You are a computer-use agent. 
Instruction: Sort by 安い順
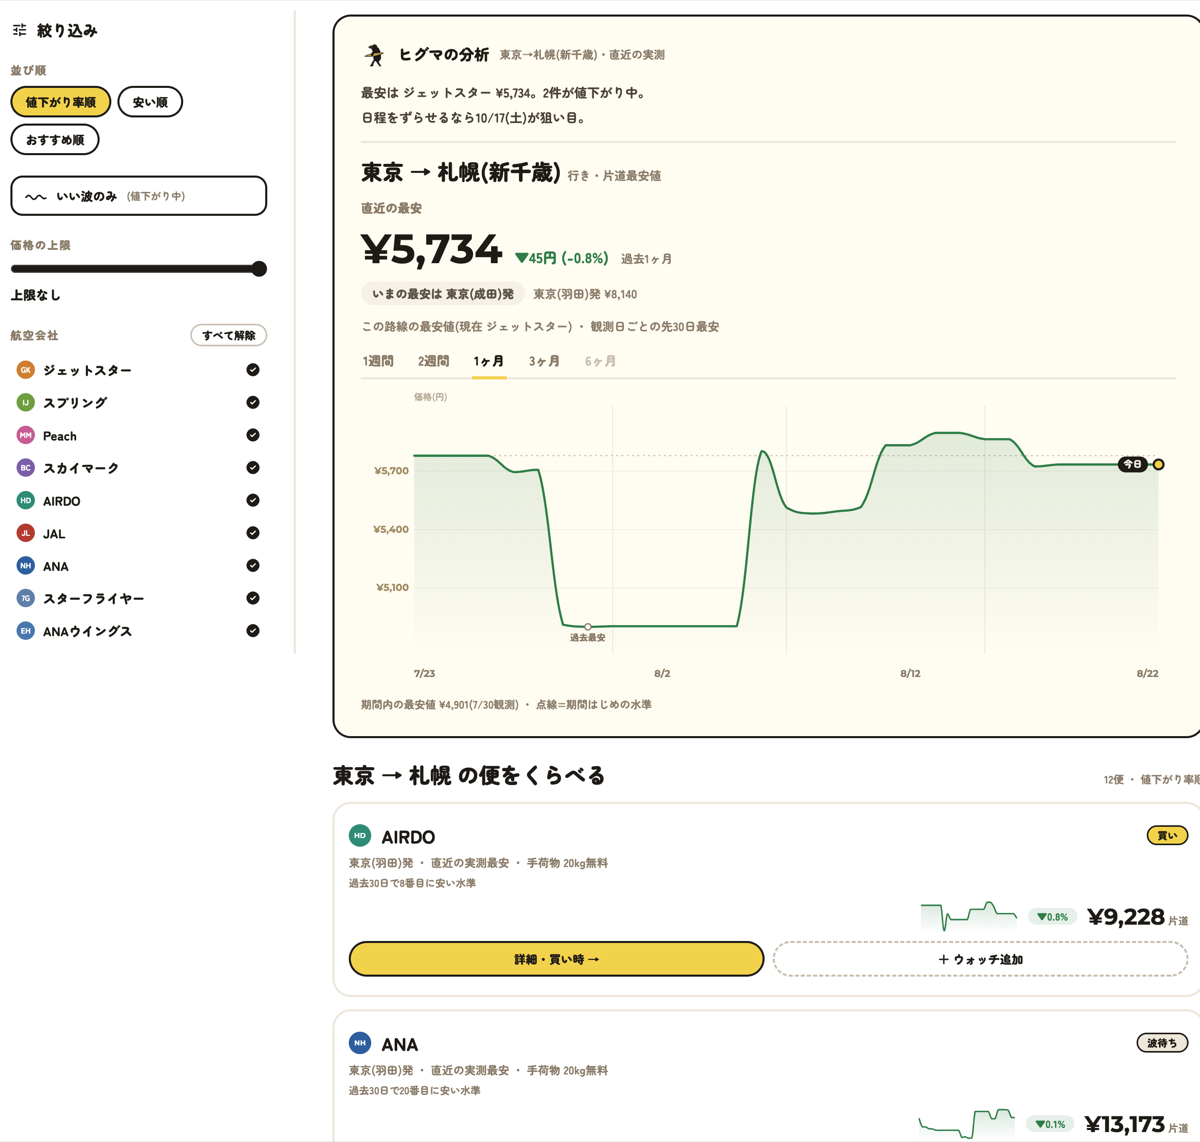tap(150, 102)
